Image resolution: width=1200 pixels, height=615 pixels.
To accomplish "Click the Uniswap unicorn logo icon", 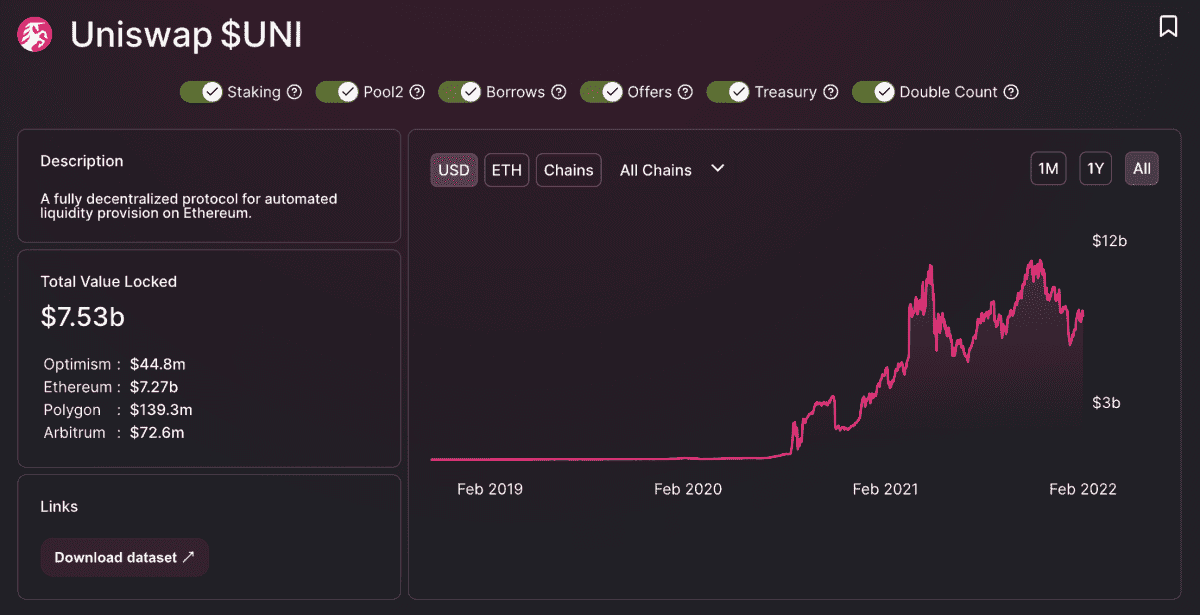I will click(x=35, y=35).
